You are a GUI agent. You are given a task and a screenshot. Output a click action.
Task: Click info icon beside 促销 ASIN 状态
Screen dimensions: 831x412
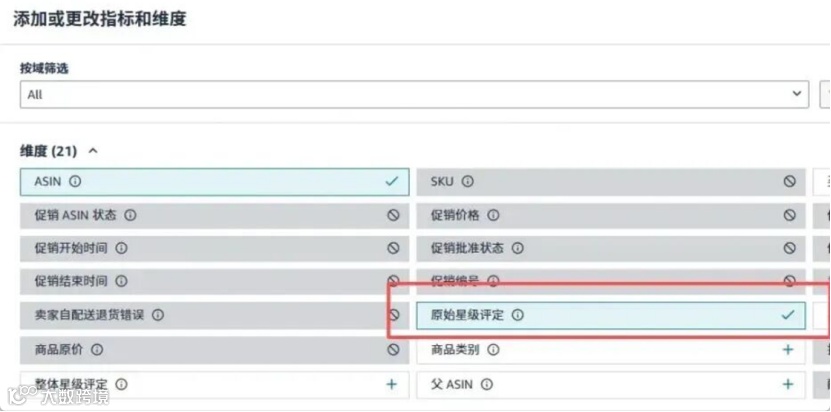(x=131, y=215)
